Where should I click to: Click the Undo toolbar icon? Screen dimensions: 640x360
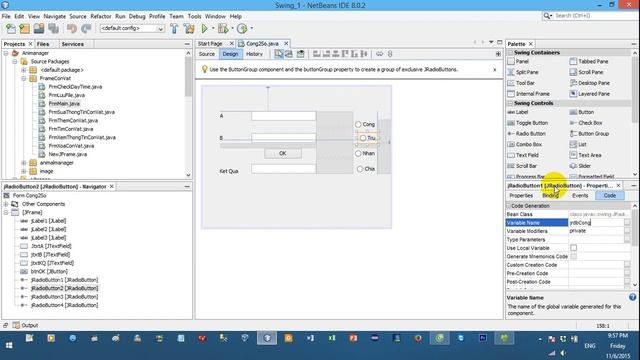point(72,29)
